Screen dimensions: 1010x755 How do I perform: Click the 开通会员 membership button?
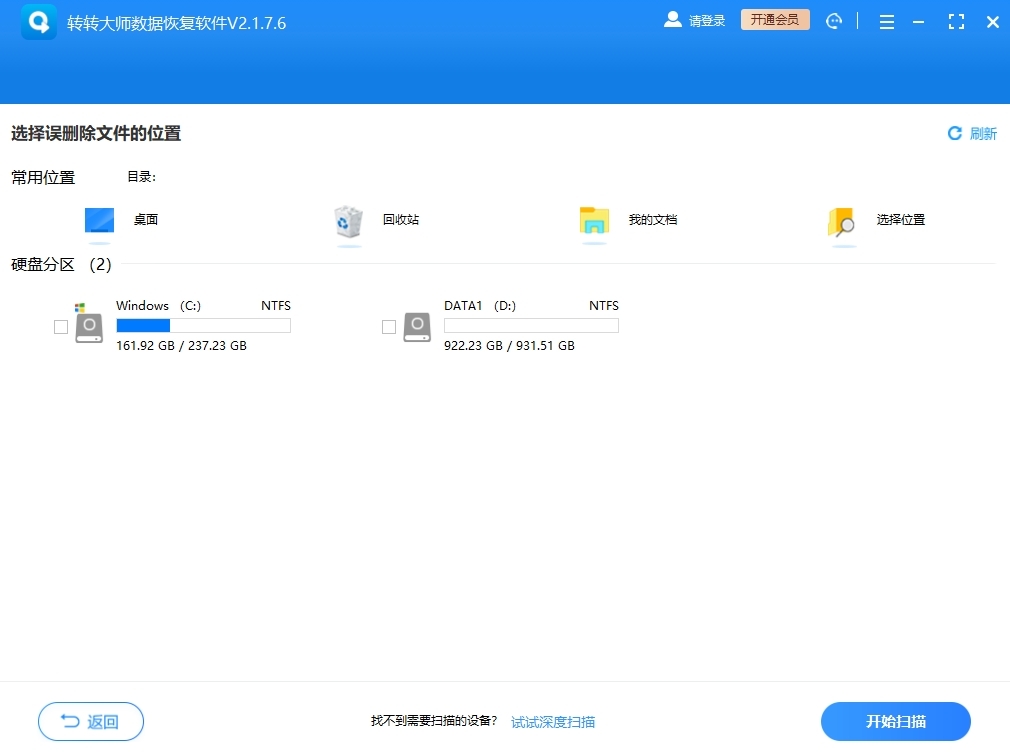point(774,19)
